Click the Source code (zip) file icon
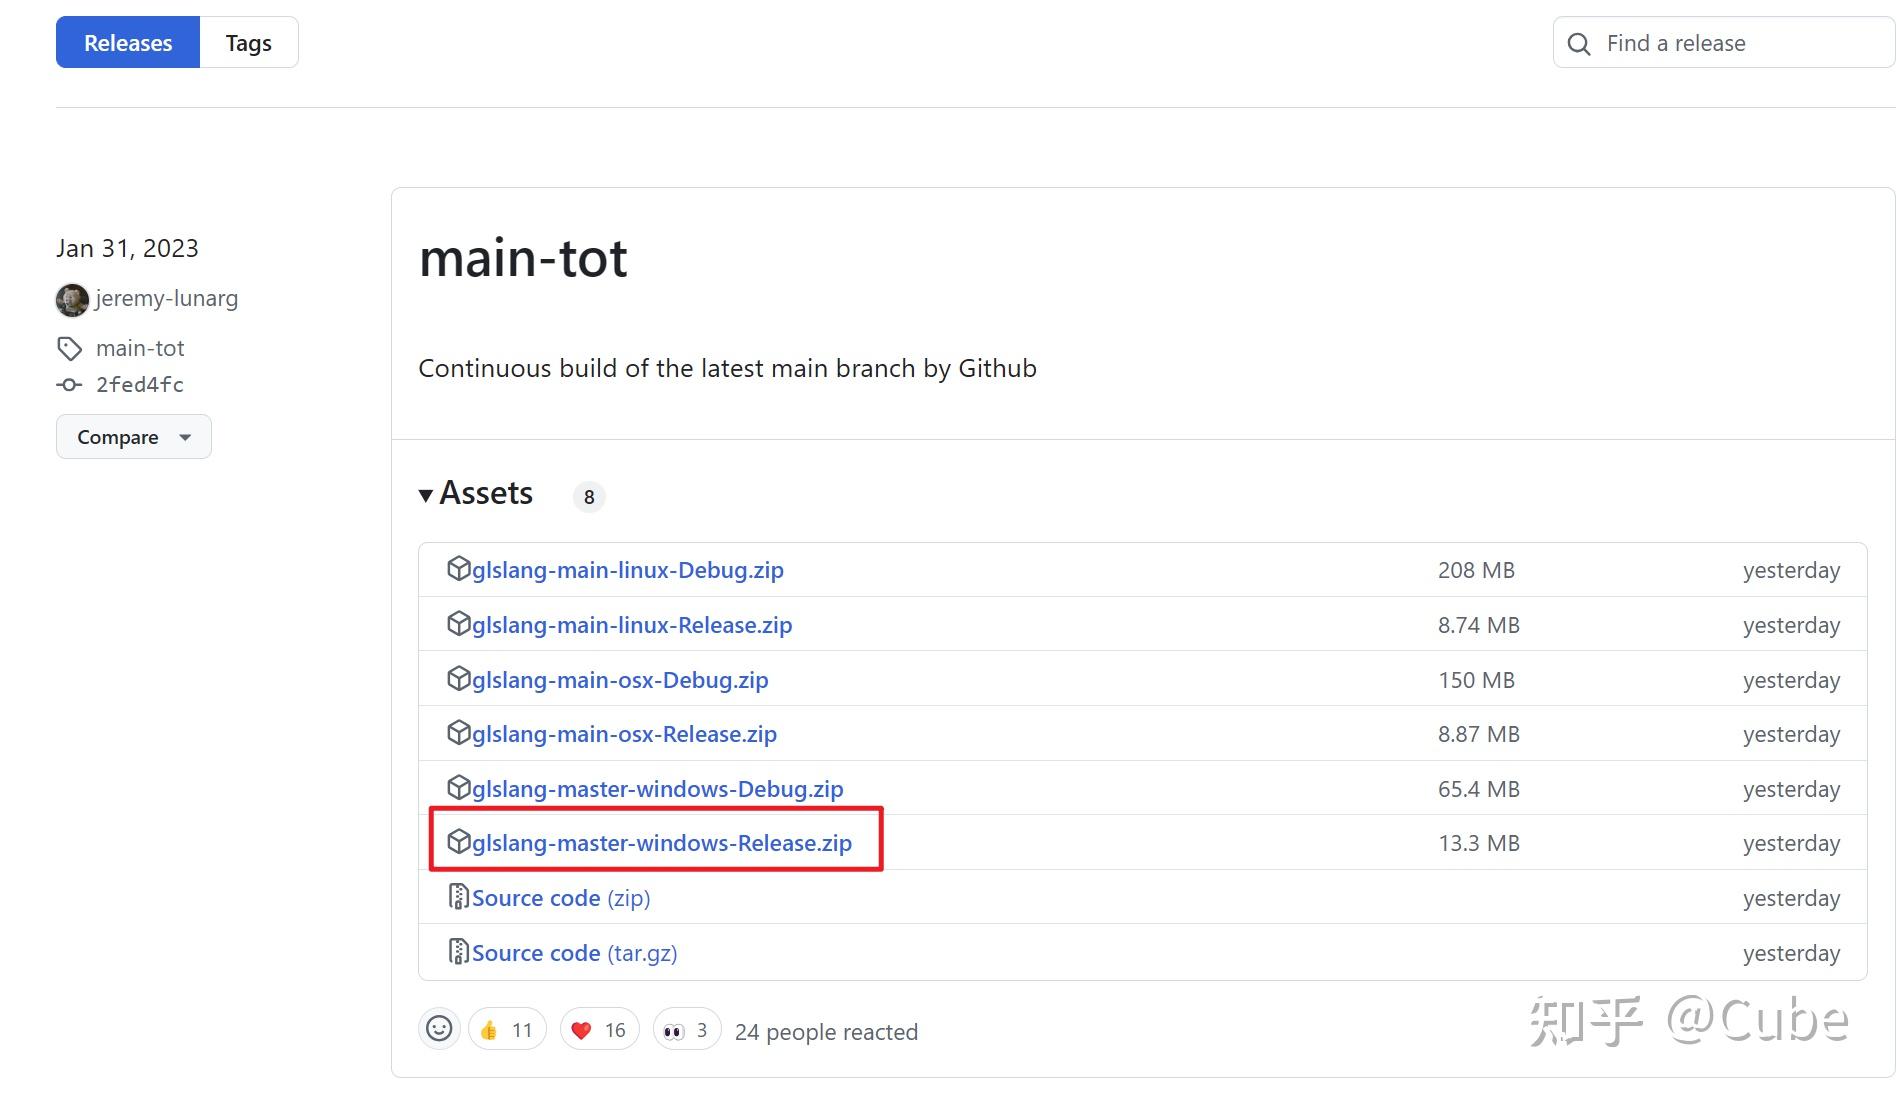This screenshot has width=1897, height=1097. point(458,897)
